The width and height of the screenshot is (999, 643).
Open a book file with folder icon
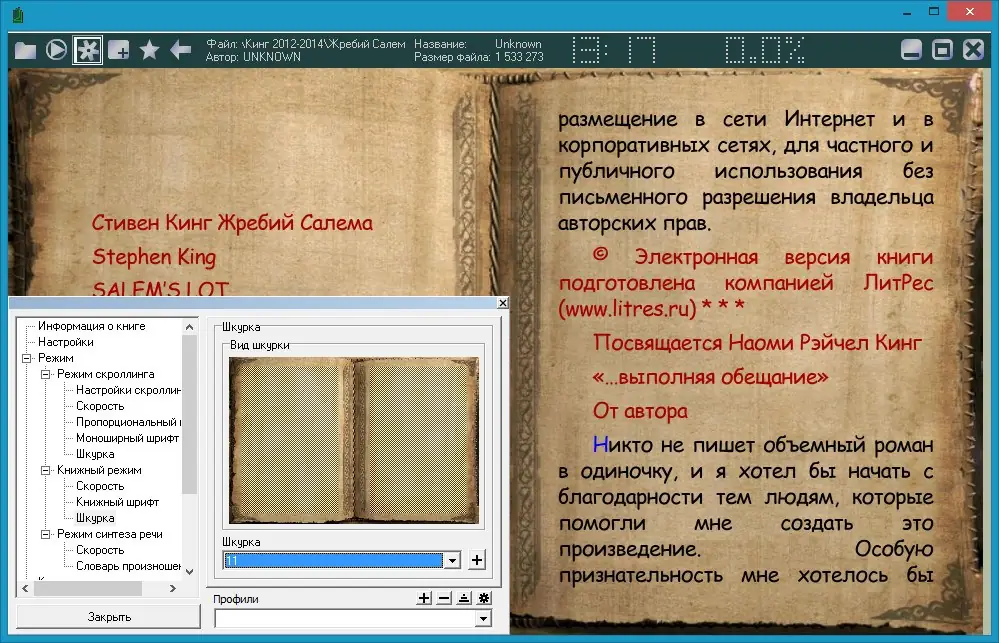click(x=25, y=50)
